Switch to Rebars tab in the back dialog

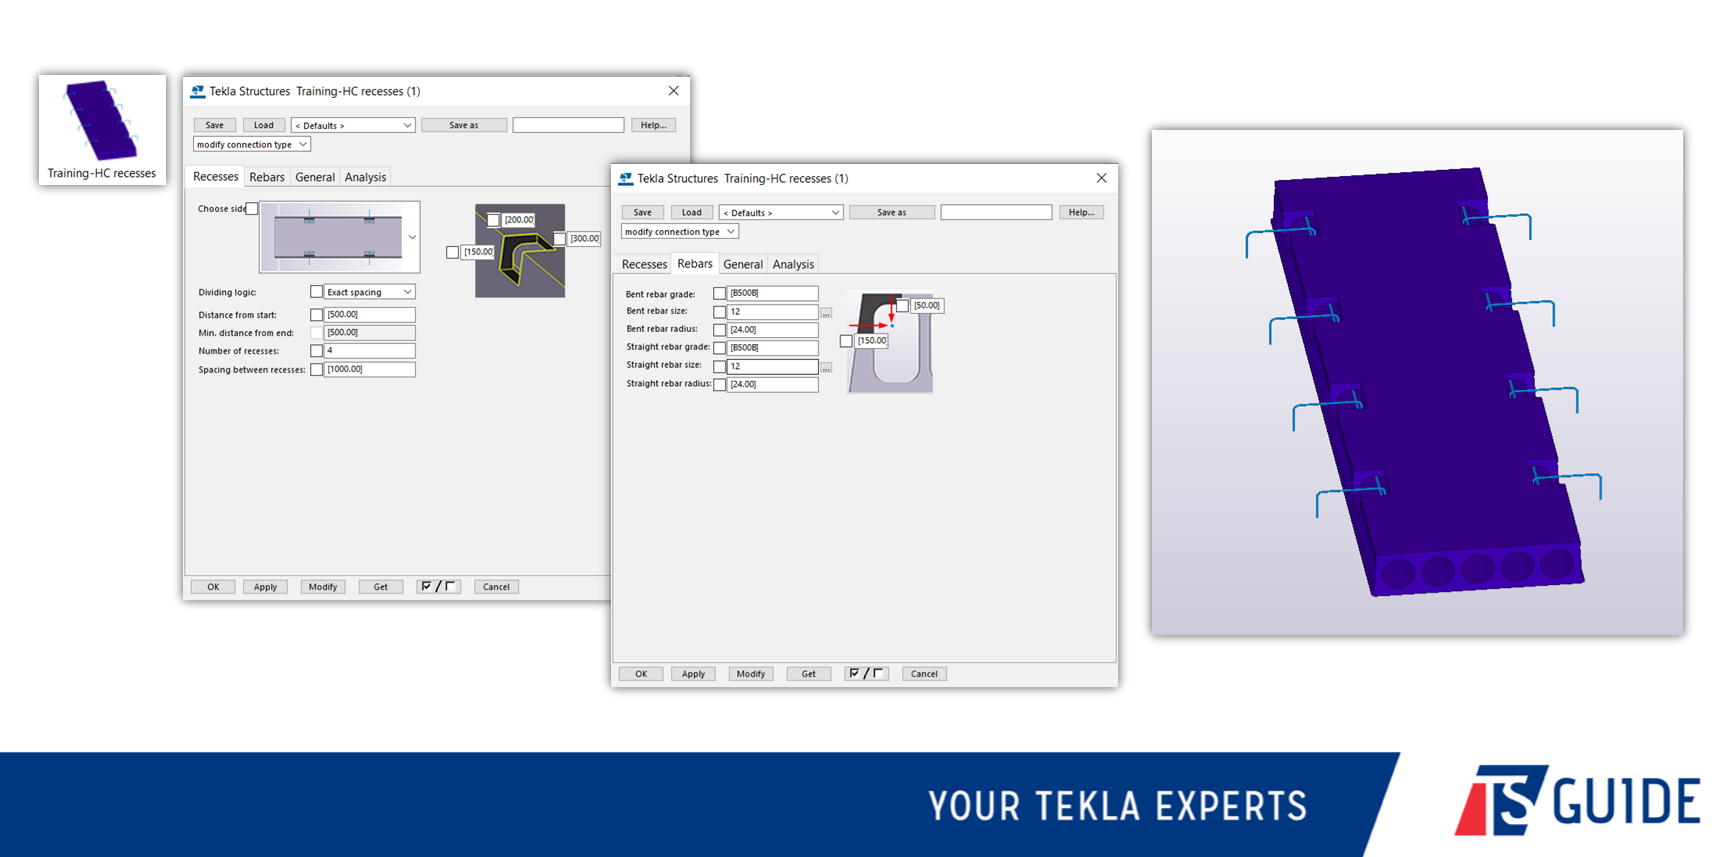pyautogui.click(x=267, y=177)
